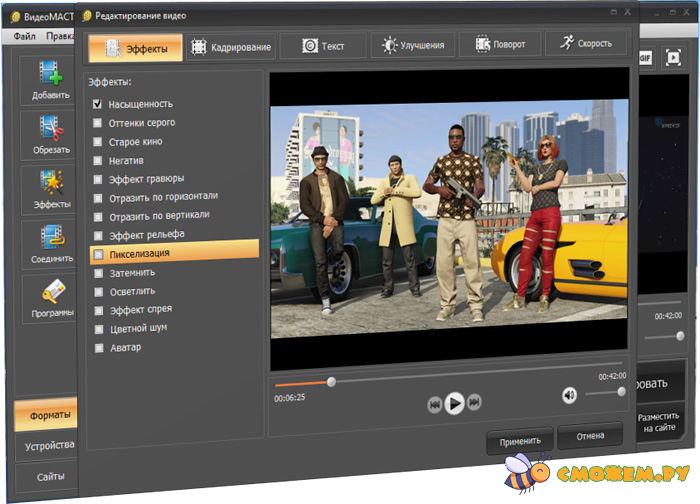
Task: Check Отразить по горизонтали
Action: pyautogui.click(x=98, y=198)
